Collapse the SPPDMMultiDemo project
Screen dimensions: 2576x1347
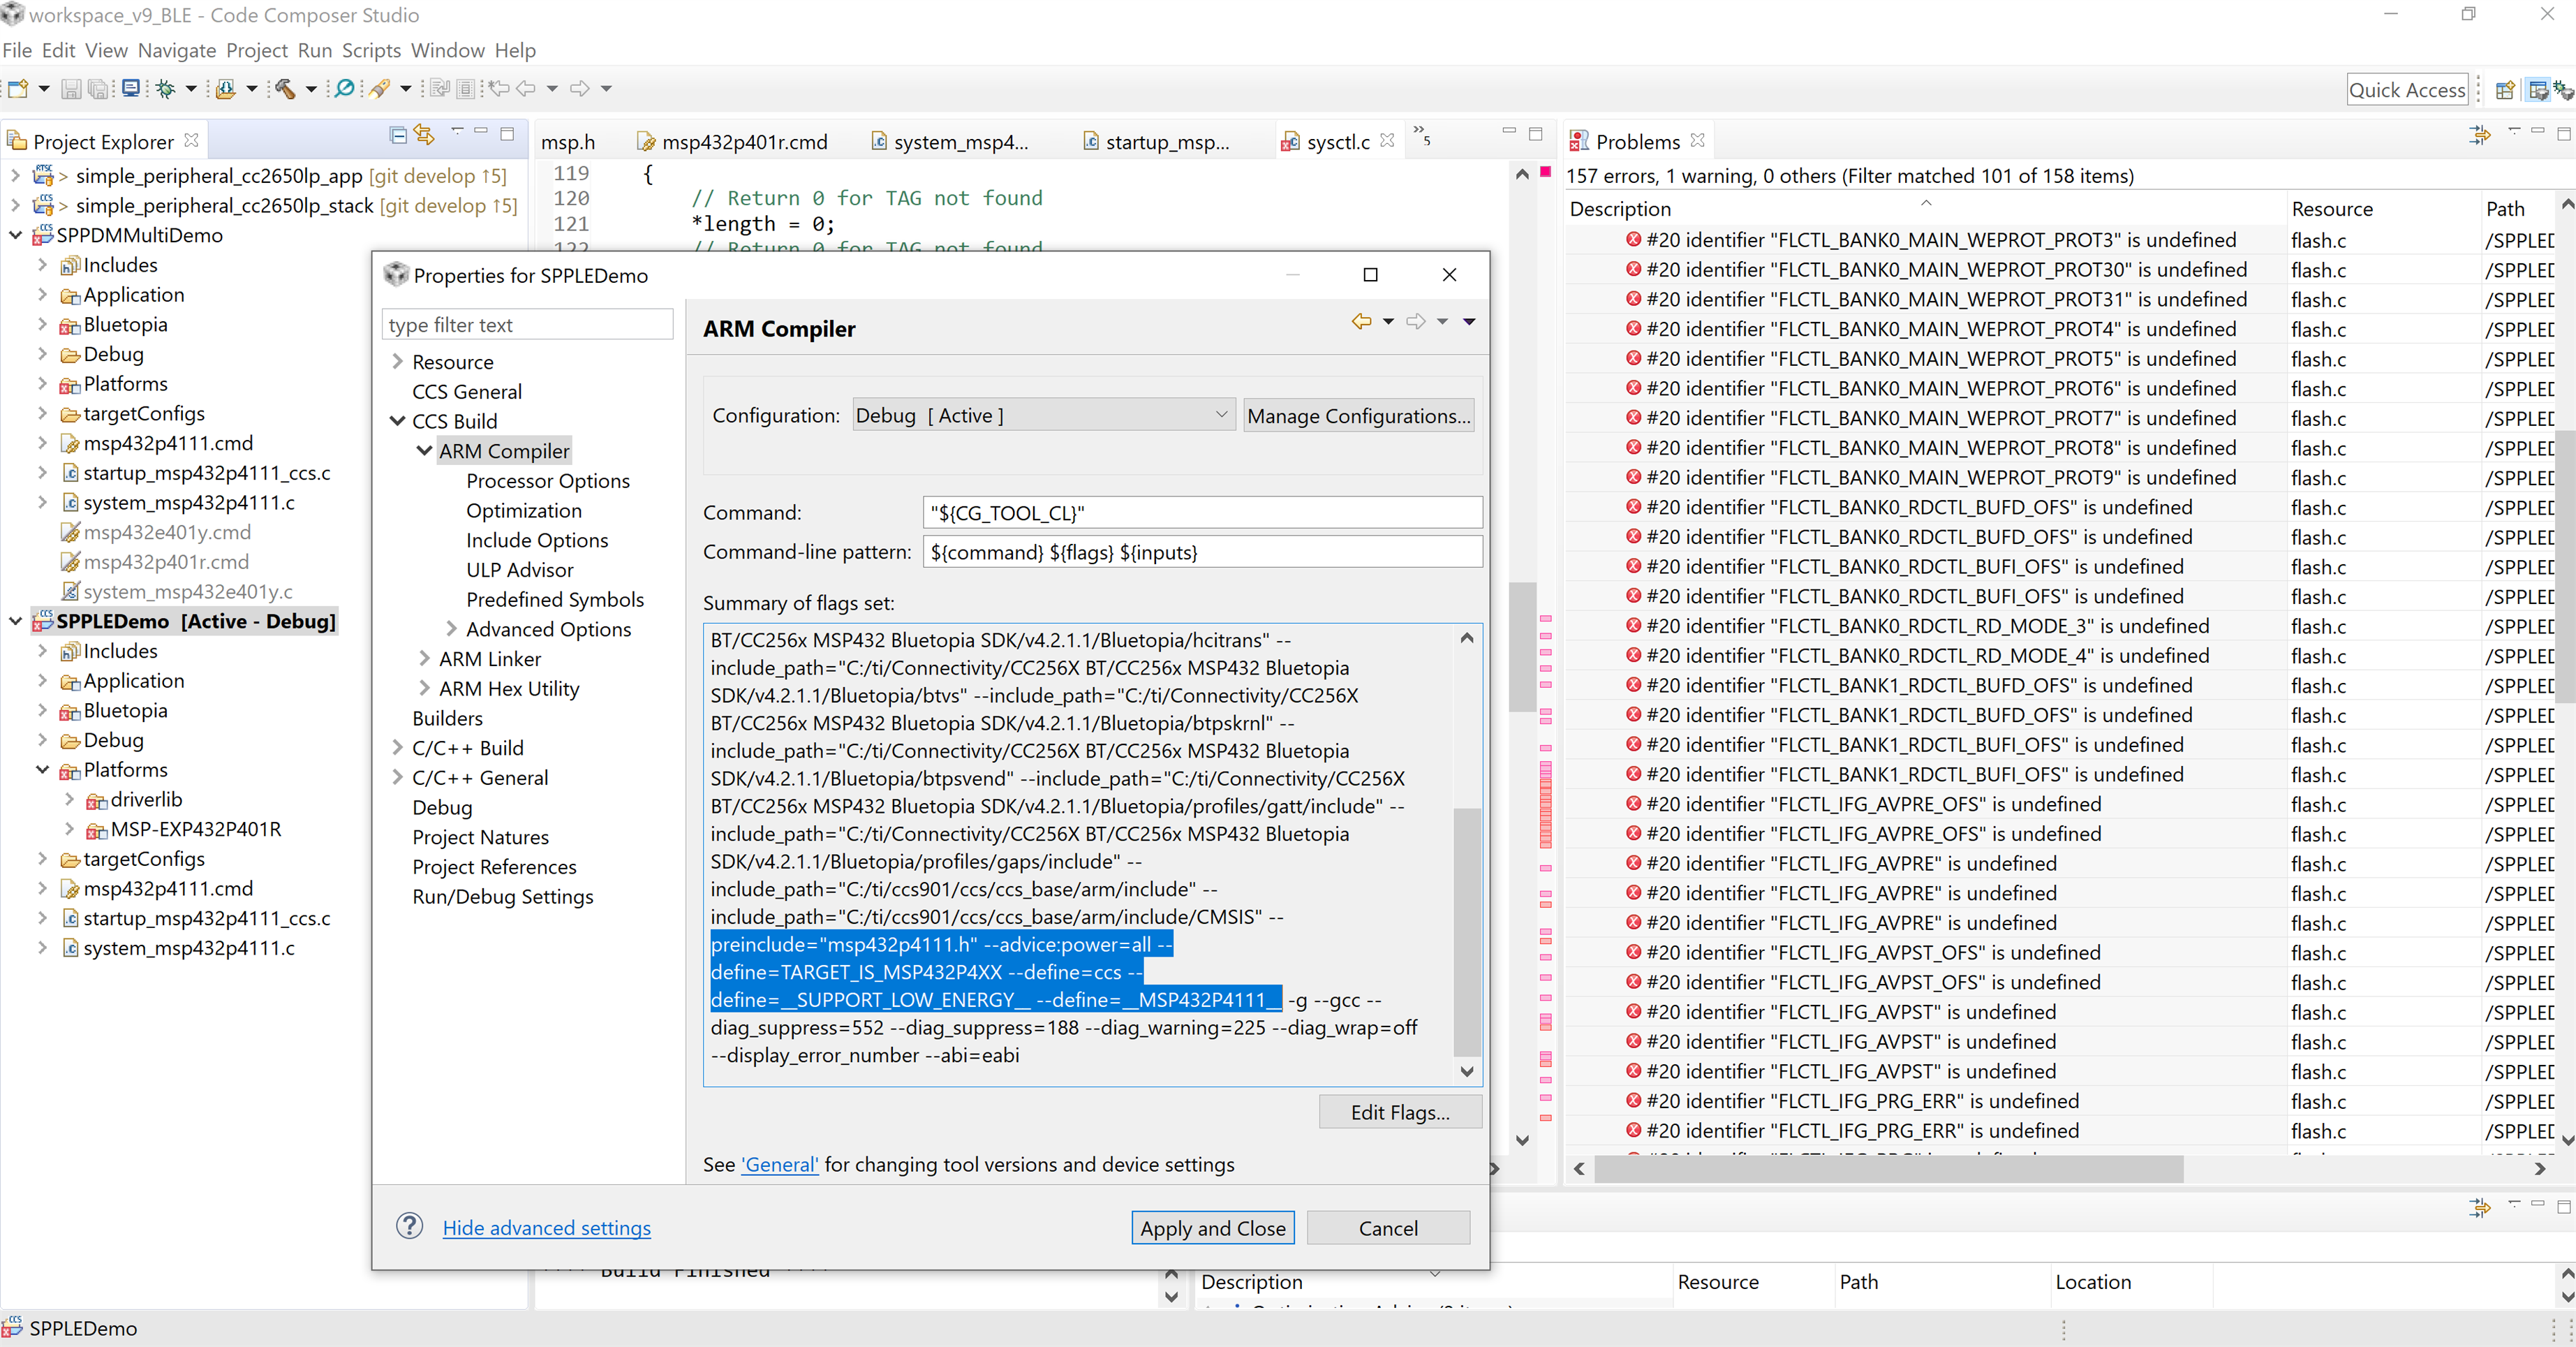pyautogui.click(x=15, y=235)
